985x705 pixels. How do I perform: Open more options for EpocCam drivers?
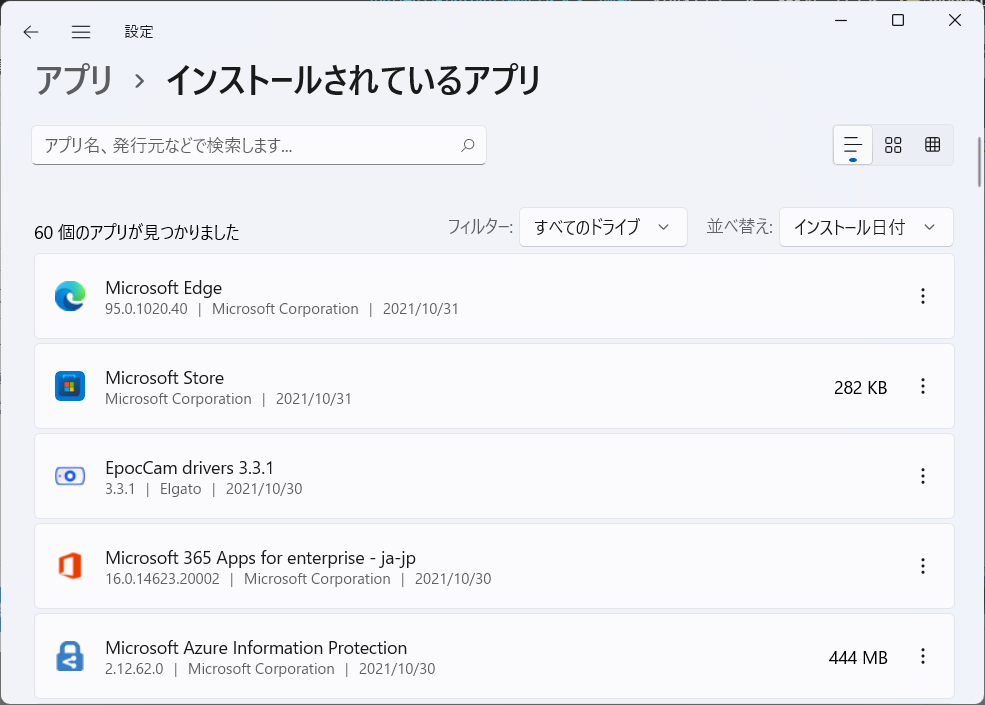pyautogui.click(x=923, y=476)
